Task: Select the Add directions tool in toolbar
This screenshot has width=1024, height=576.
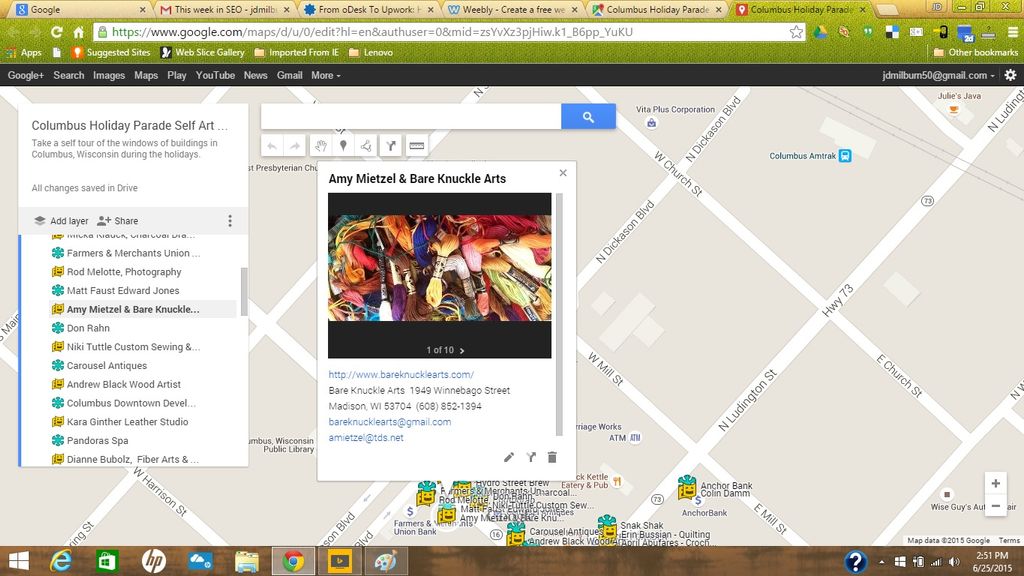Action: [x=391, y=146]
